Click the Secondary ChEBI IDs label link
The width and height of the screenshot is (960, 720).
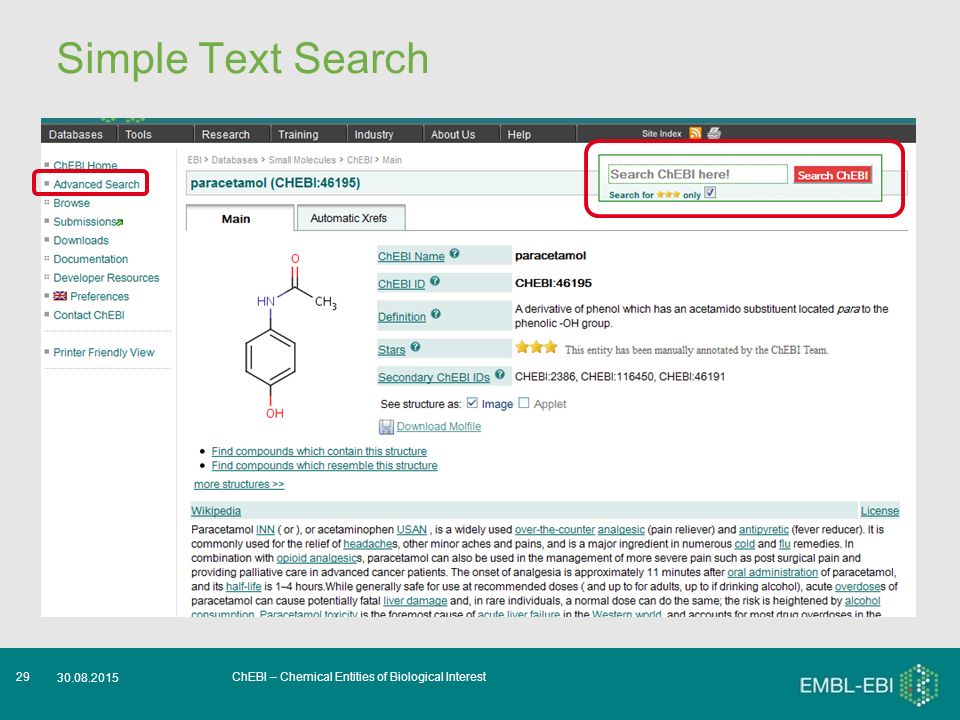click(x=433, y=377)
